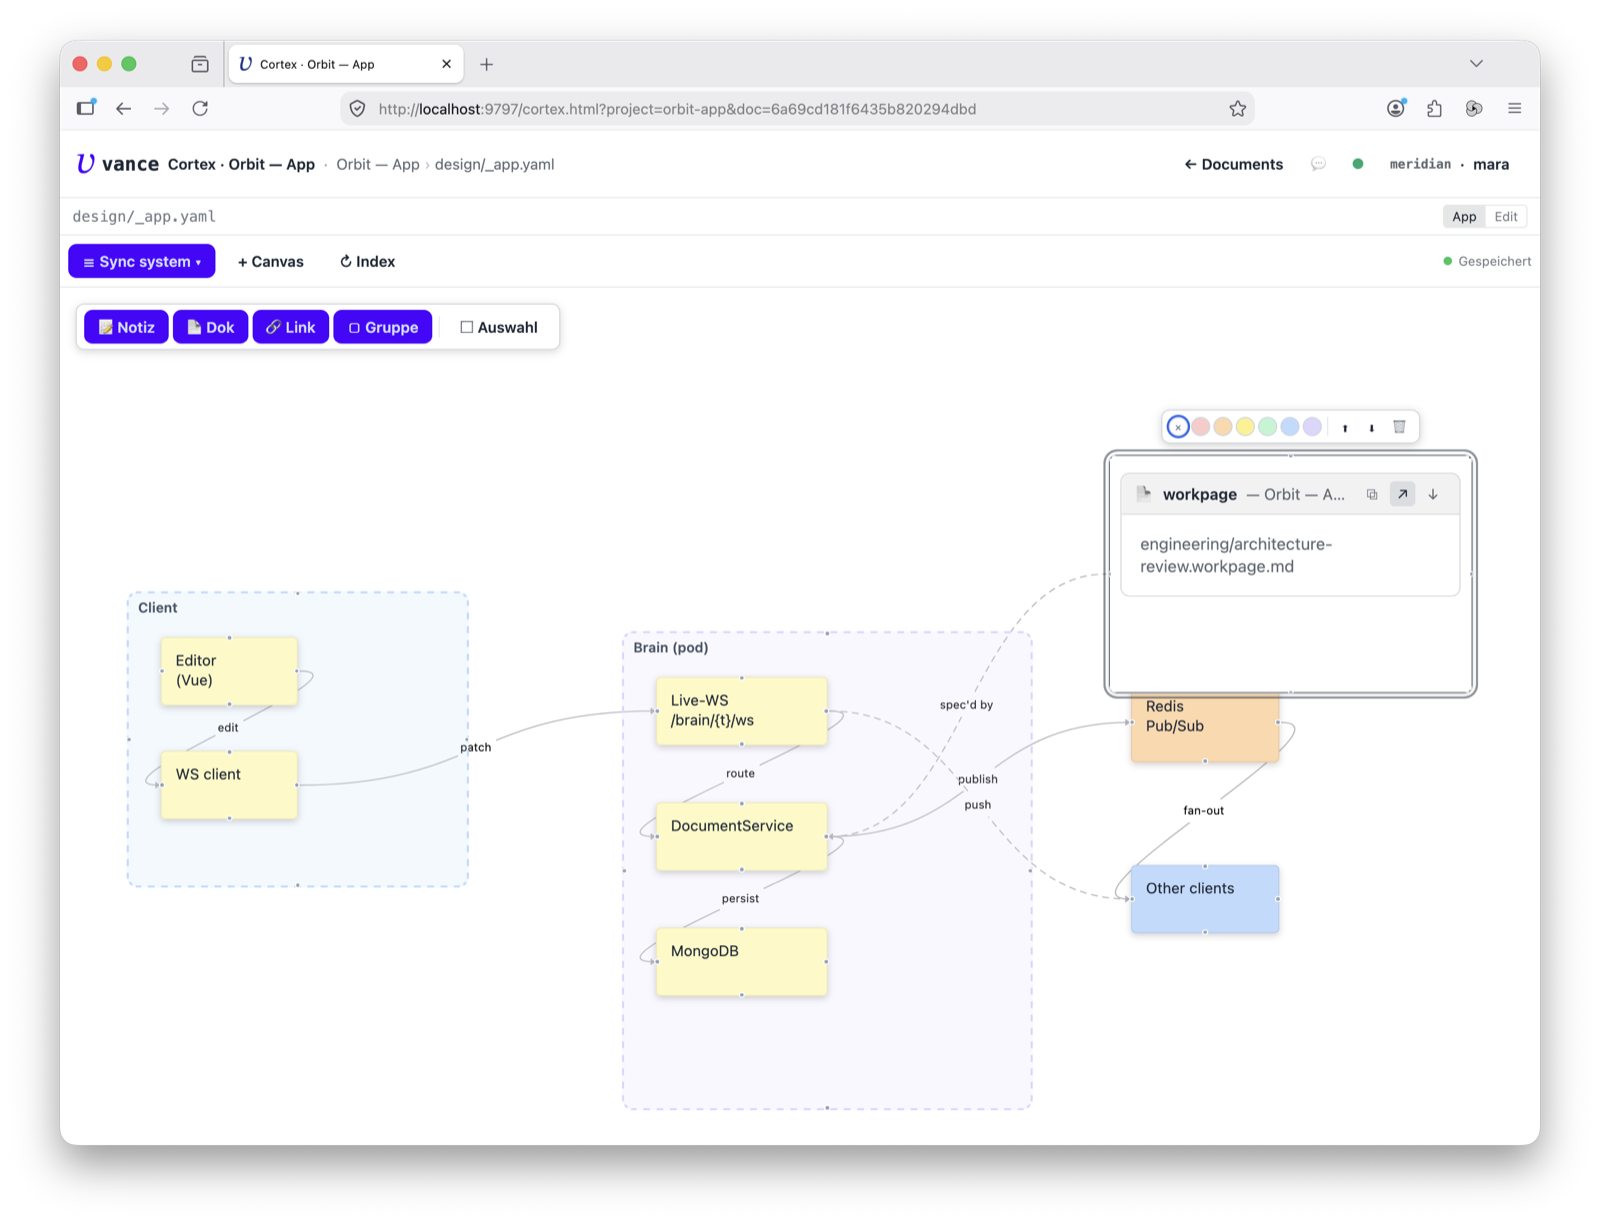Pick the yellow color swatch

[x=1245, y=427]
